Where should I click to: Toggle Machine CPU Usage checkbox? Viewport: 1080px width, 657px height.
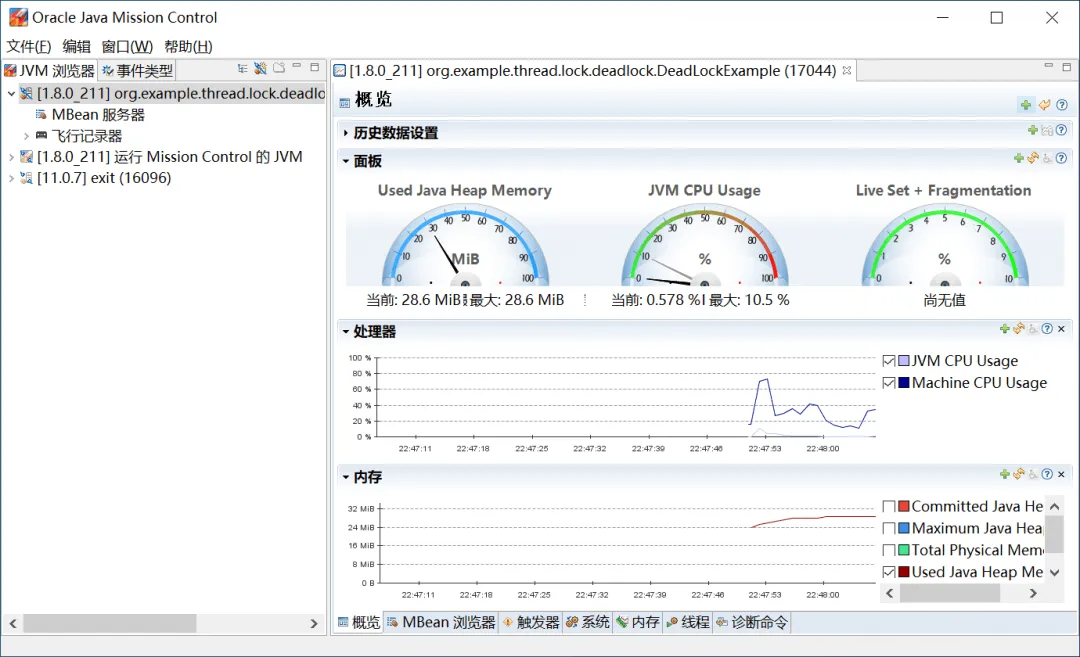pyautogui.click(x=889, y=383)
